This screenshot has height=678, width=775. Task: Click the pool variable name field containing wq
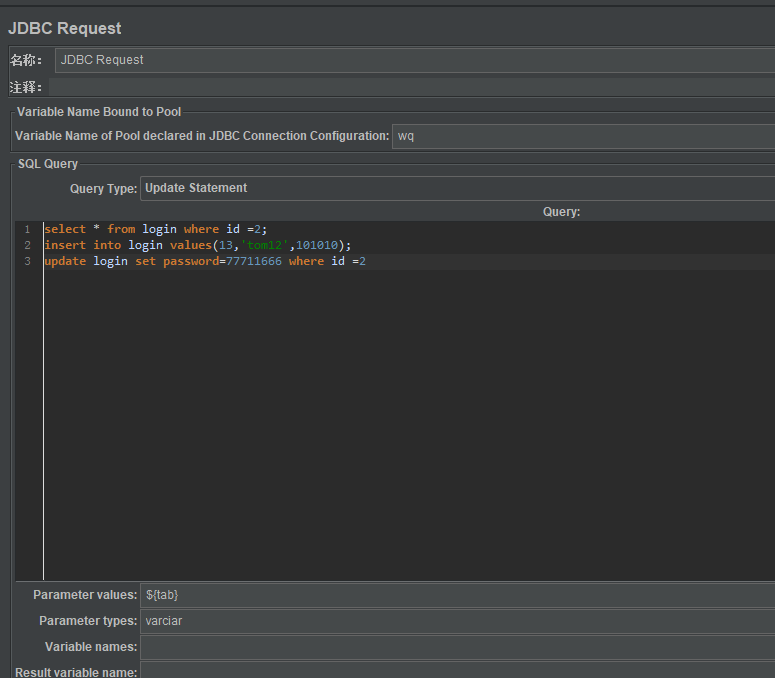pos(584,136)
